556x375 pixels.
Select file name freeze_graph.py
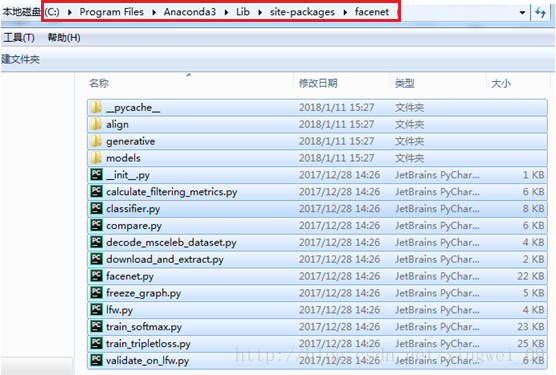[x=144, y=293]
